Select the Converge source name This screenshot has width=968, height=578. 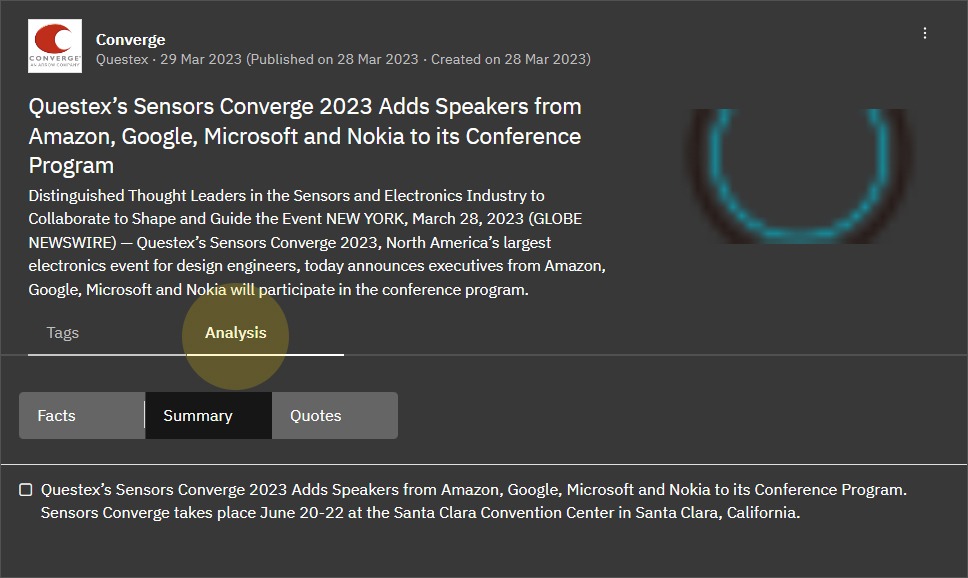tap(130, 39)
